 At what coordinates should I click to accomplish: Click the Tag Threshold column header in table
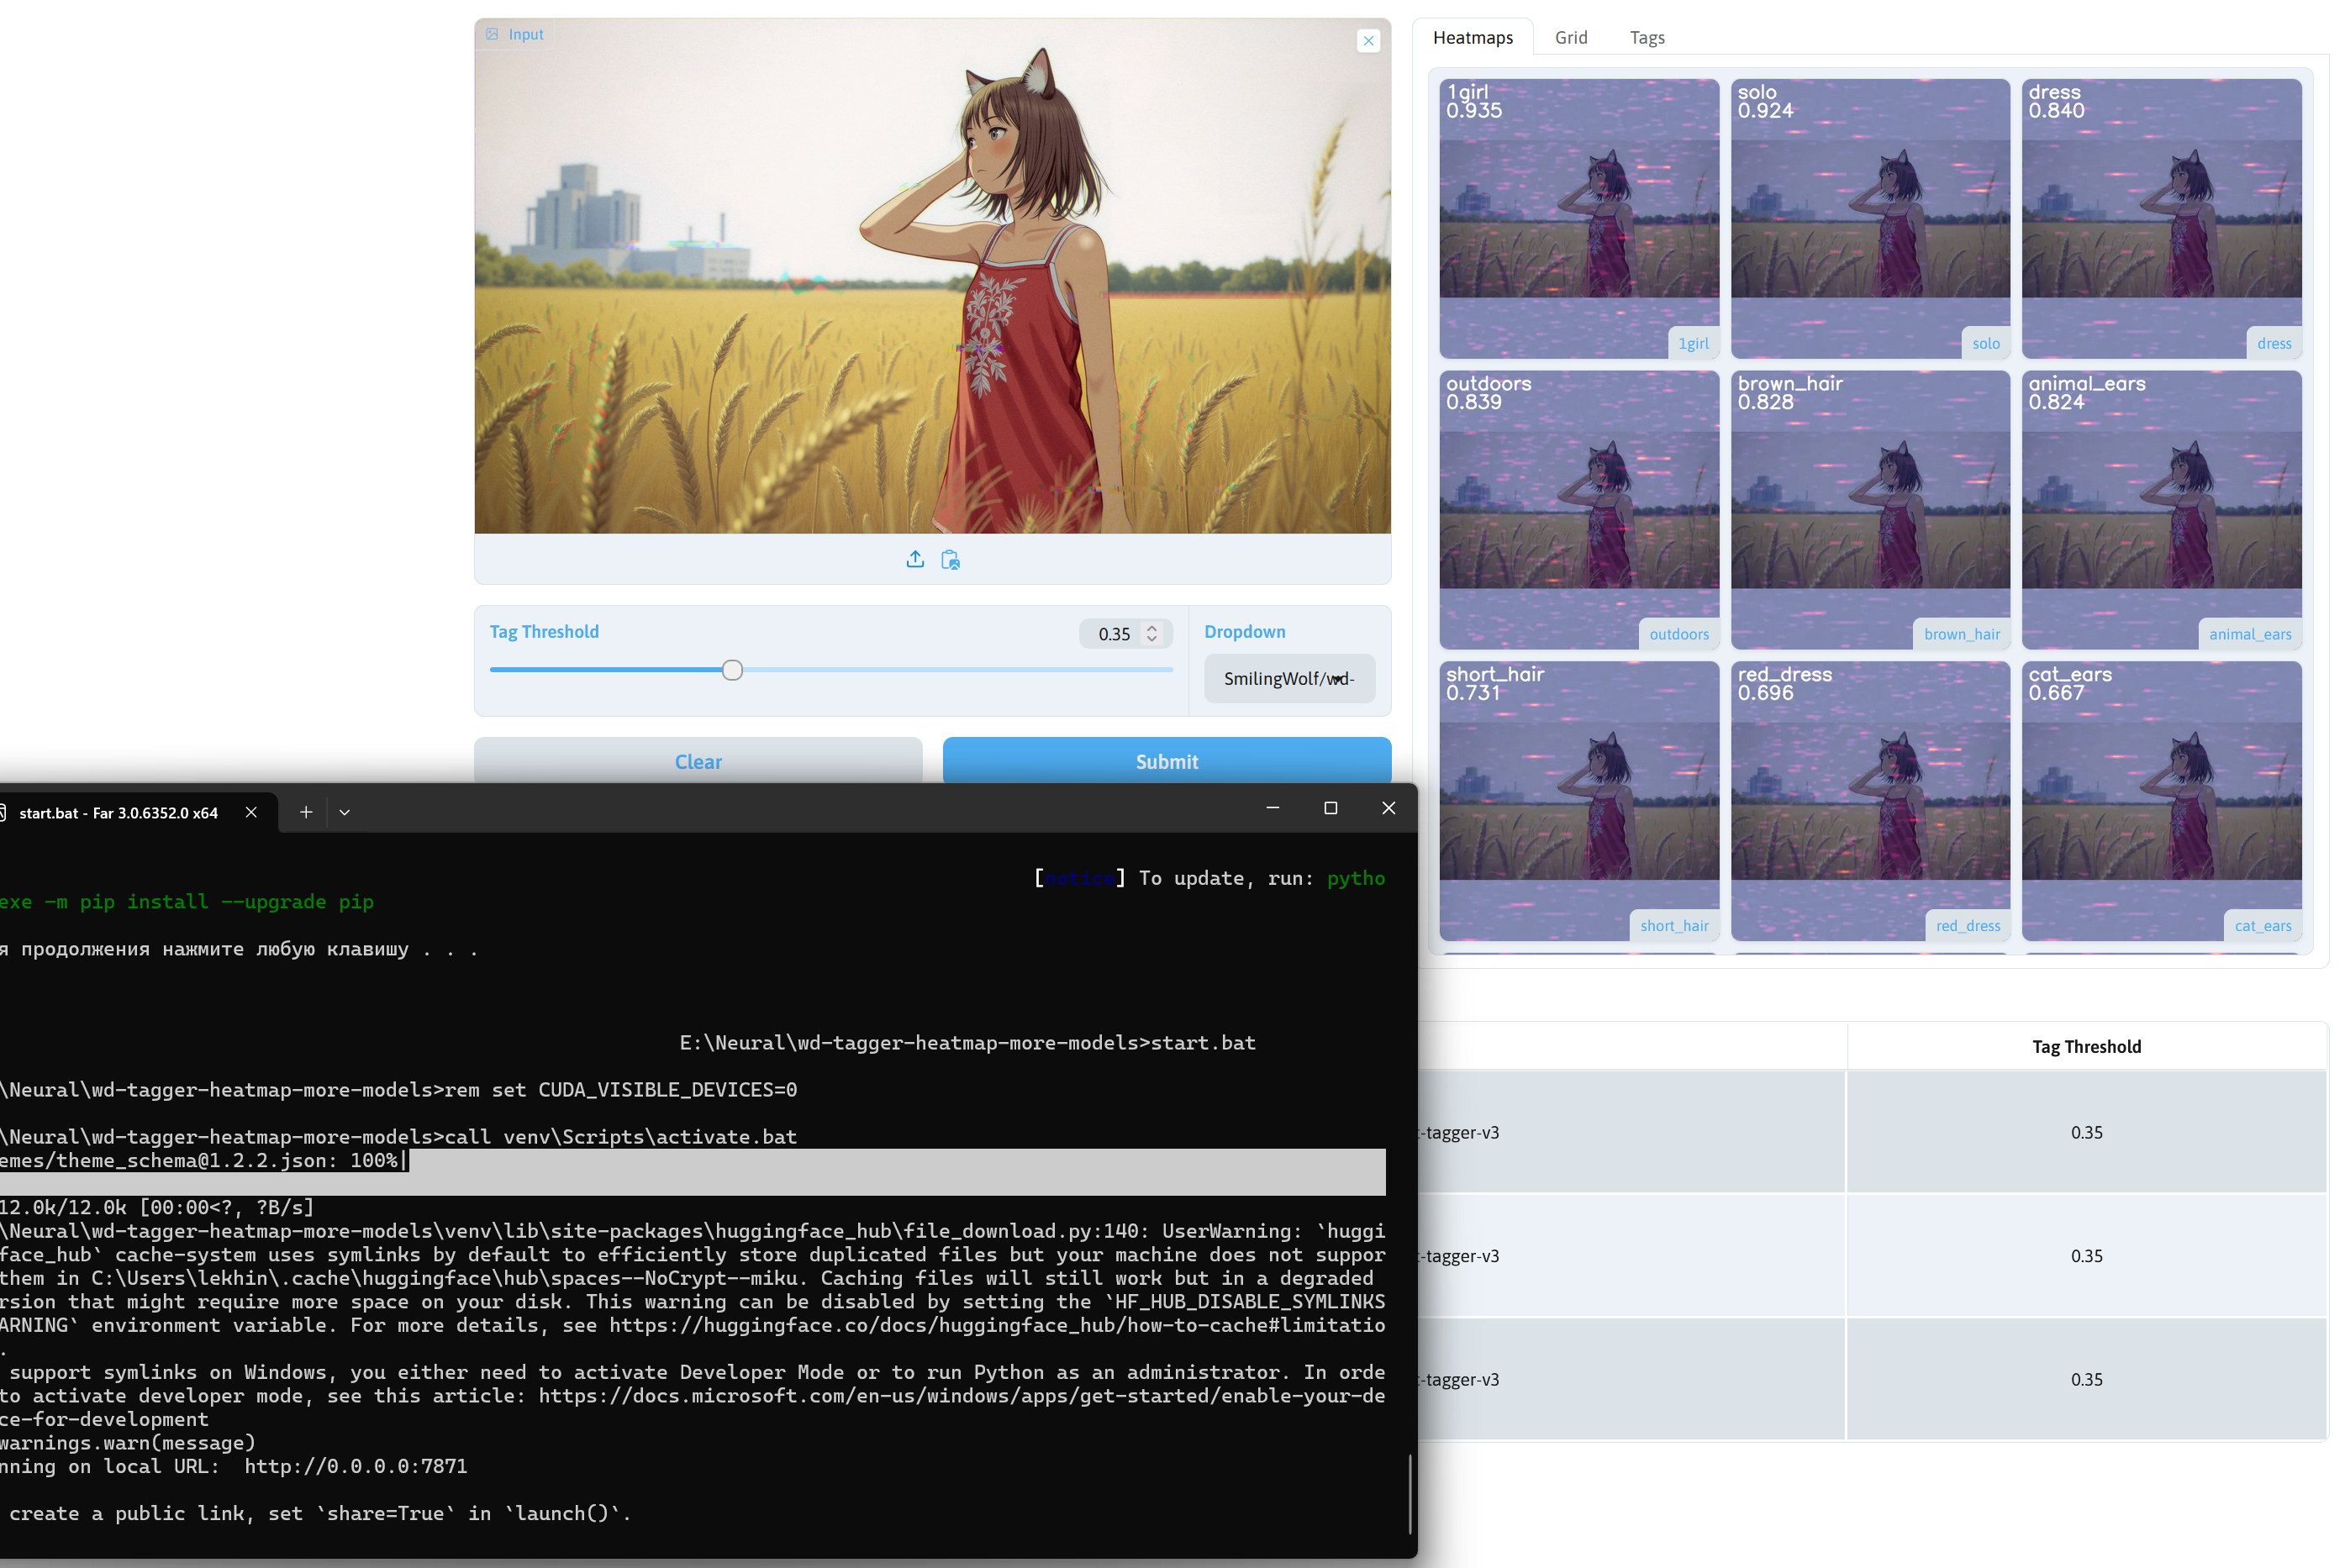[x=2086, y=1047]
